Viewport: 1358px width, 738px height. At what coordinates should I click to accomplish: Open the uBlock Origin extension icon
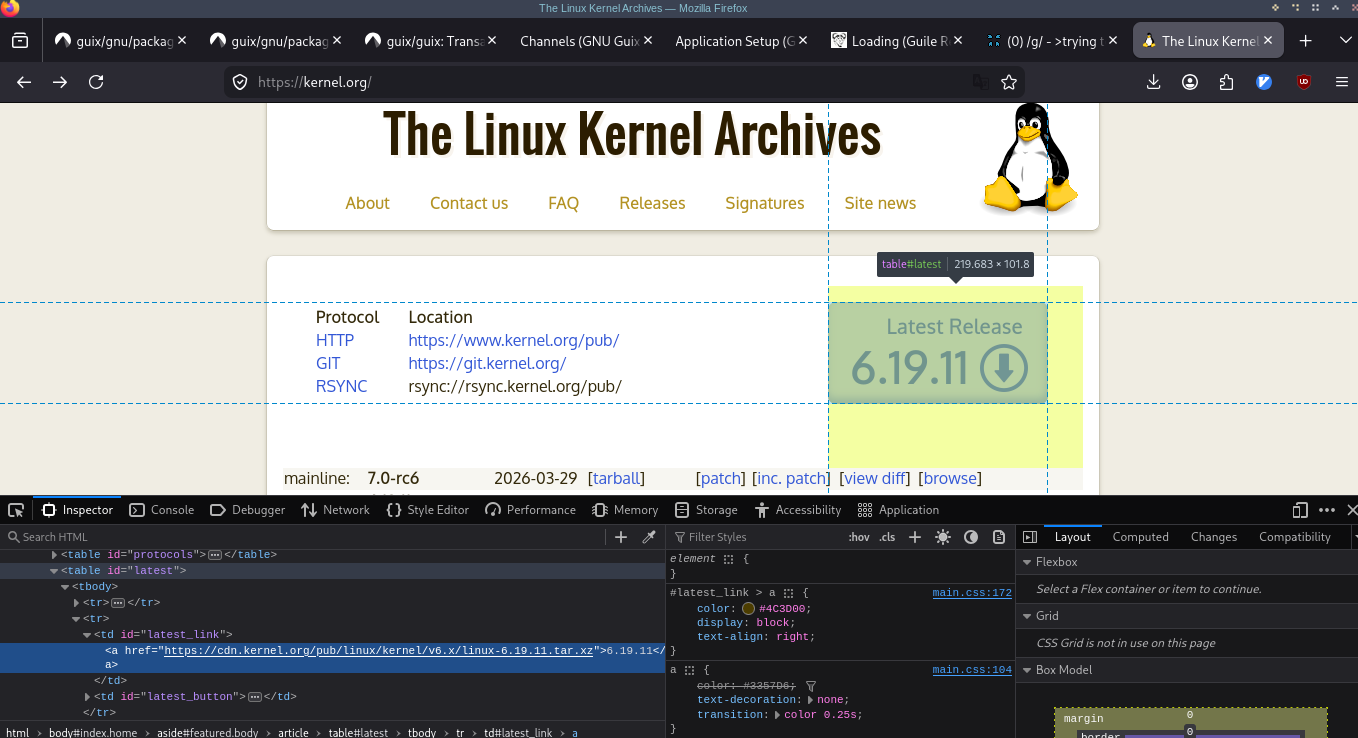point(1303,82)
